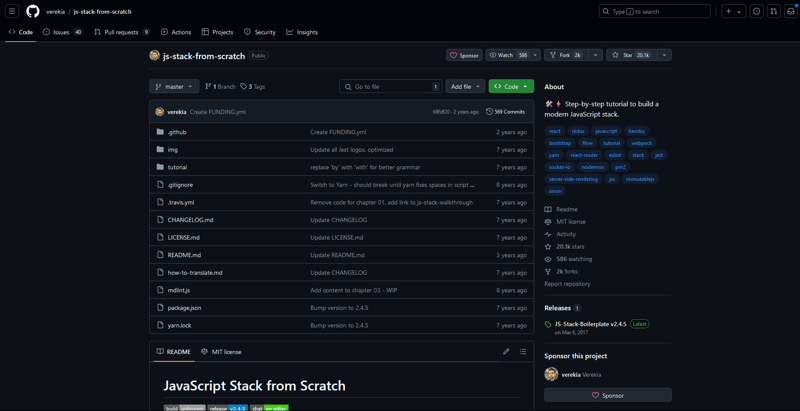
Task: Switch to the MIT license tab
Action: point(222,352)
